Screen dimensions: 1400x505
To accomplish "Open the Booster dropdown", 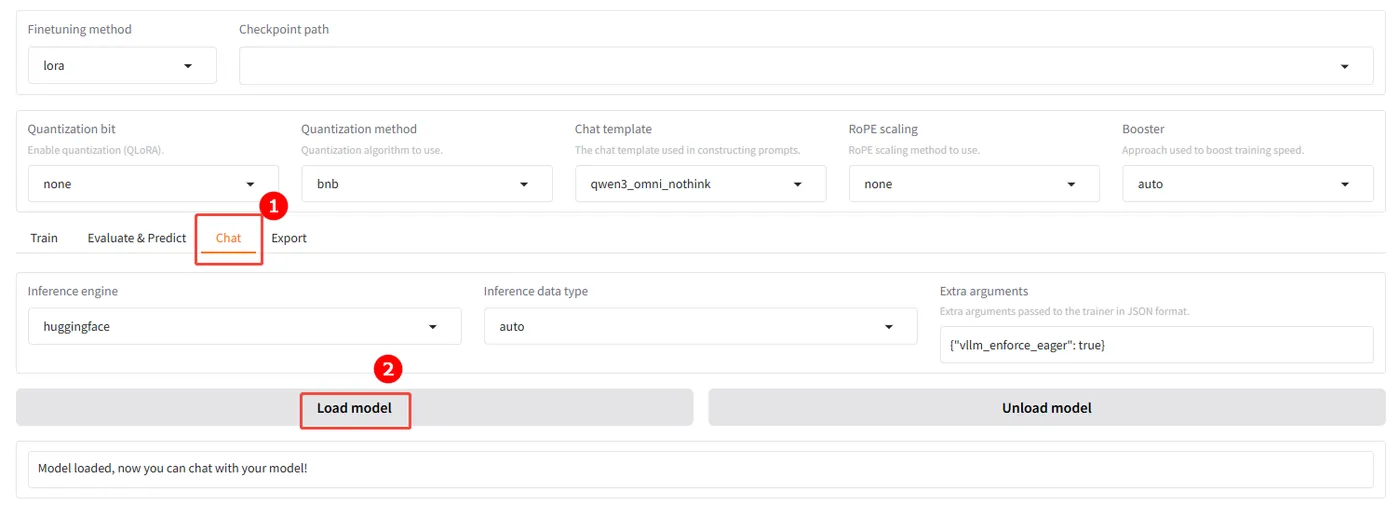I will 1247,184.
